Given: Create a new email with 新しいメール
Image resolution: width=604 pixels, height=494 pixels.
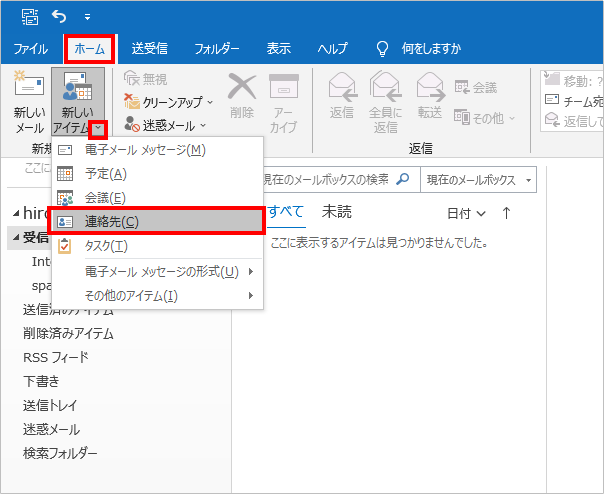Looking at the screenshot, I should click(29, 102).
